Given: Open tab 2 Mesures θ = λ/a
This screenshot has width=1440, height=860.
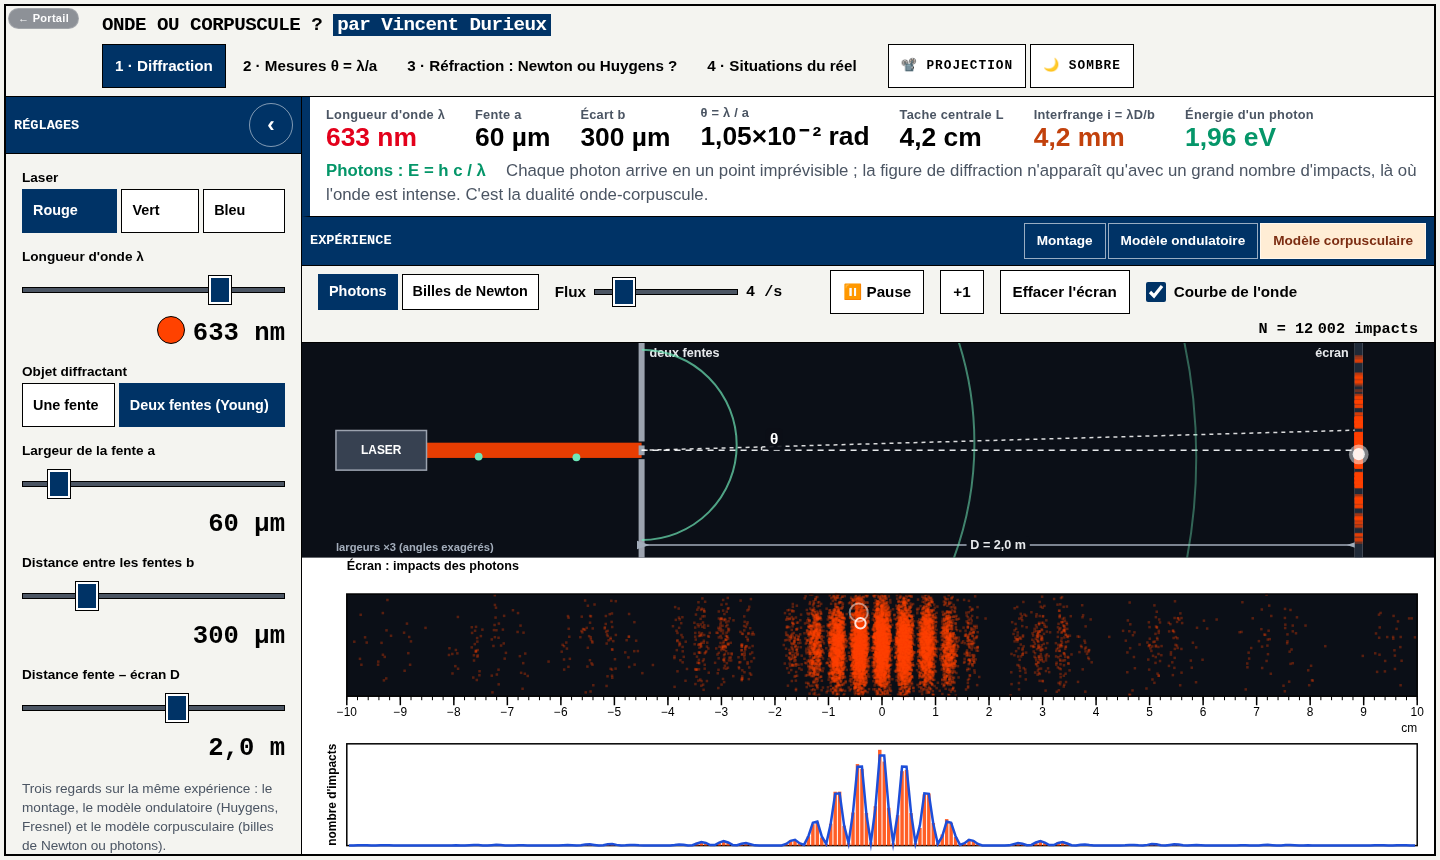Looking at the screenshot, I should pyautogui.click(x=310, y=66).
